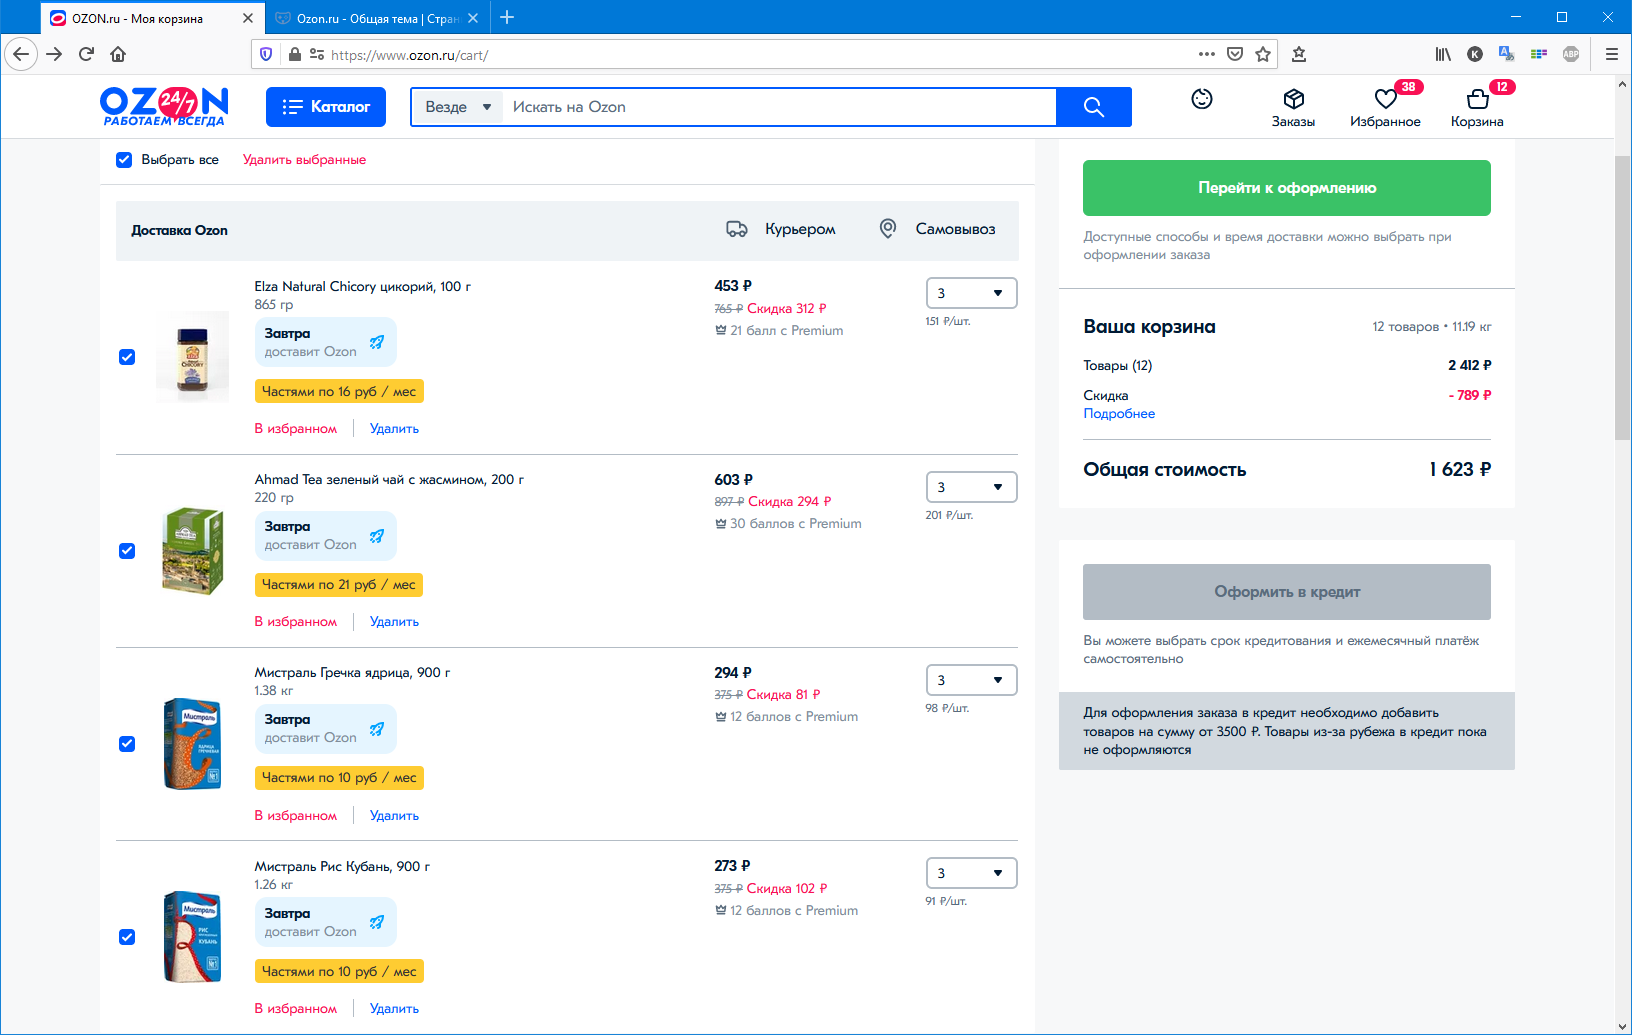
Task: Click the page vertical scrollbar thumb
Action: (1622, 297)
